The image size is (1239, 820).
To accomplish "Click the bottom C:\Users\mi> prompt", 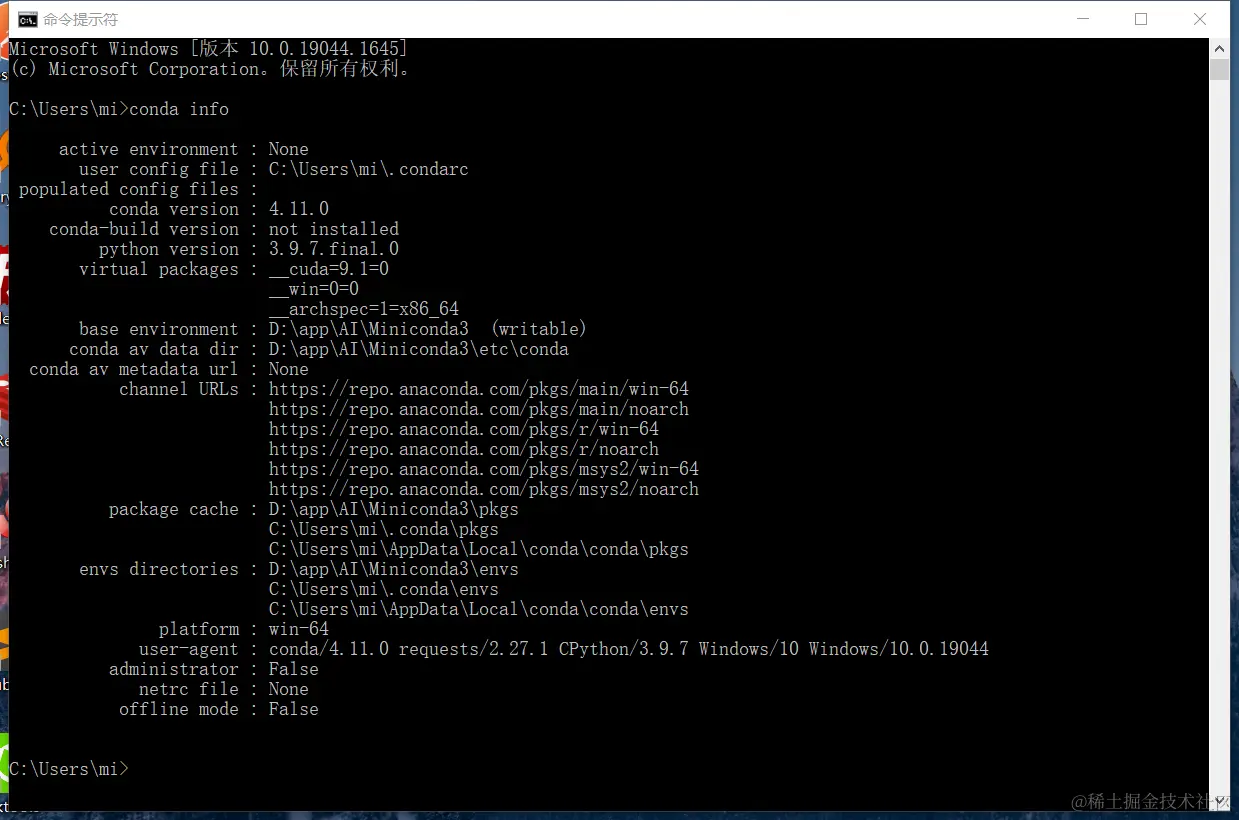I will [x=69, y=769].
